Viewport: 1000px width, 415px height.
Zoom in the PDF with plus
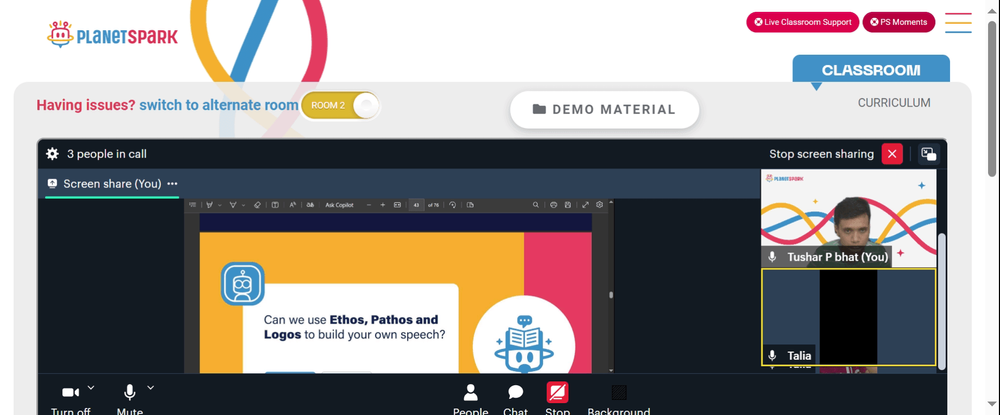pos(383,205)
